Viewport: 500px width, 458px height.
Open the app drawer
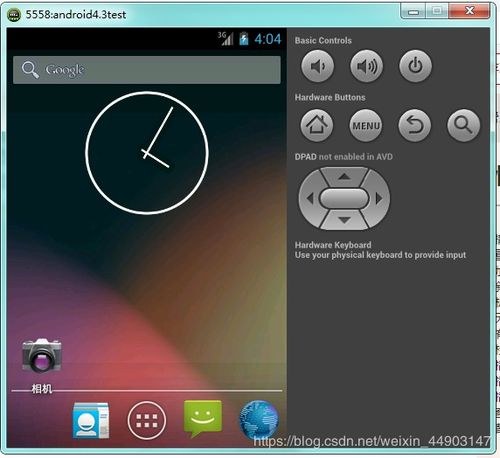click(x=147, y=420)
